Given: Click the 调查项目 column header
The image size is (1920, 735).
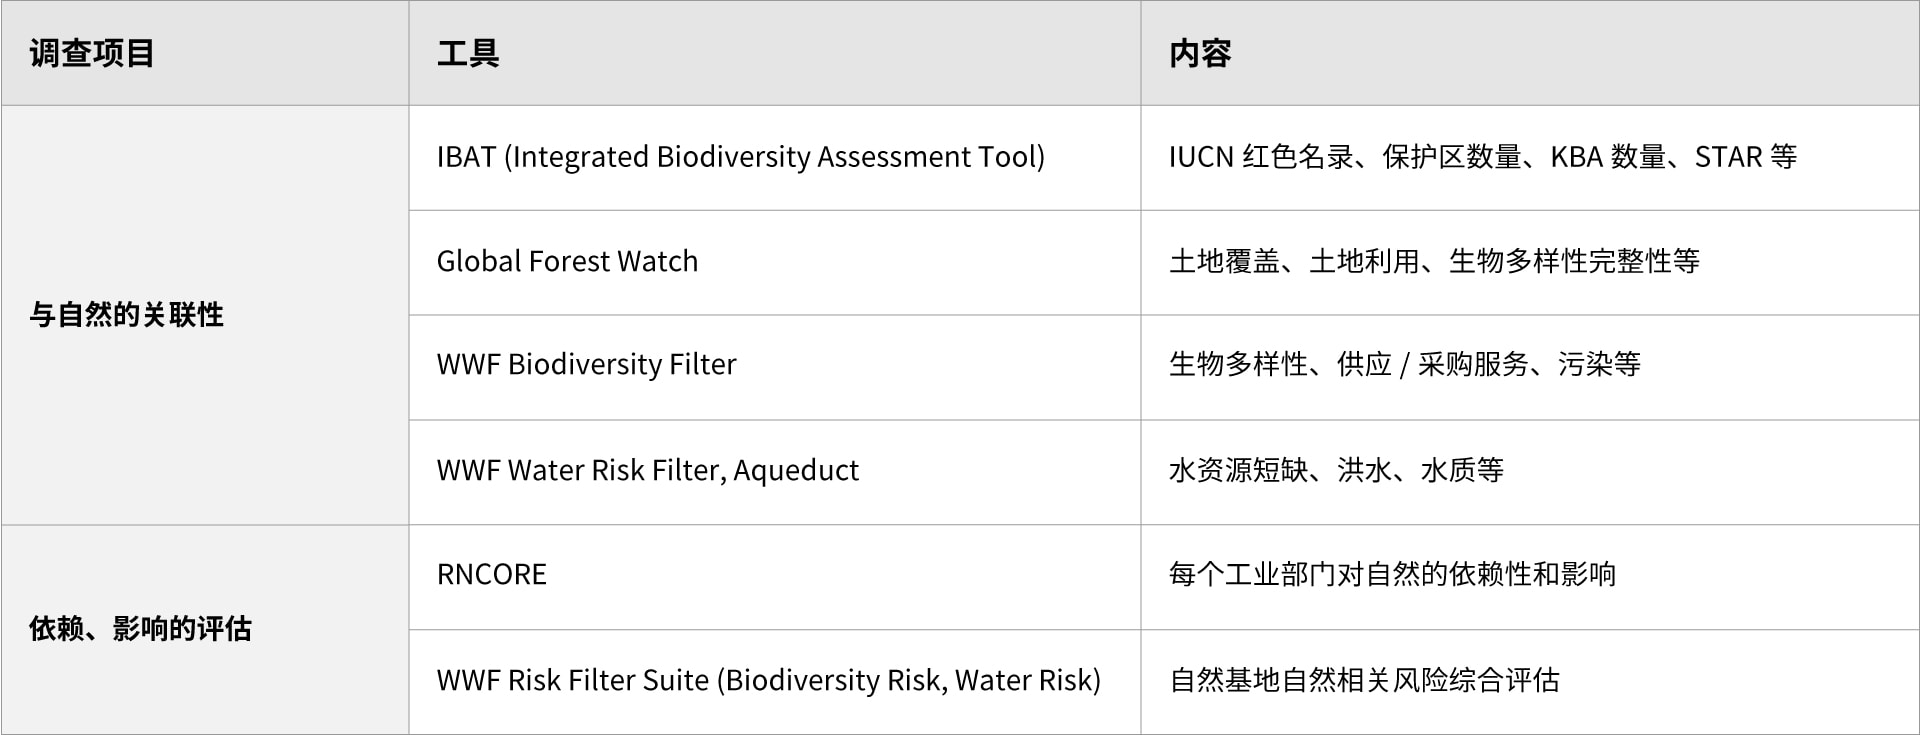Looking at the screenshot, I should click(92, 53).
